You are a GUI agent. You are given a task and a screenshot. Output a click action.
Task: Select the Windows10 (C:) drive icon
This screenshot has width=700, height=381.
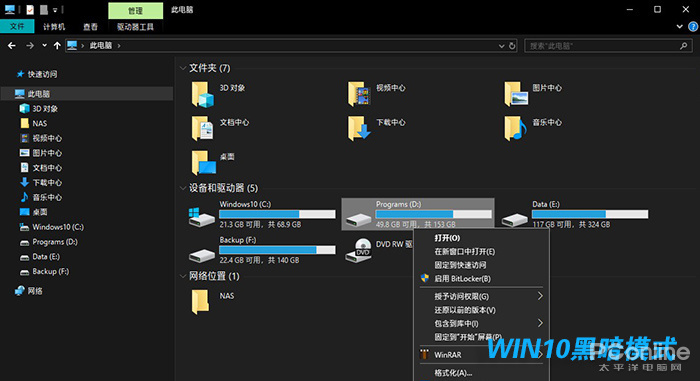point(201,218)
